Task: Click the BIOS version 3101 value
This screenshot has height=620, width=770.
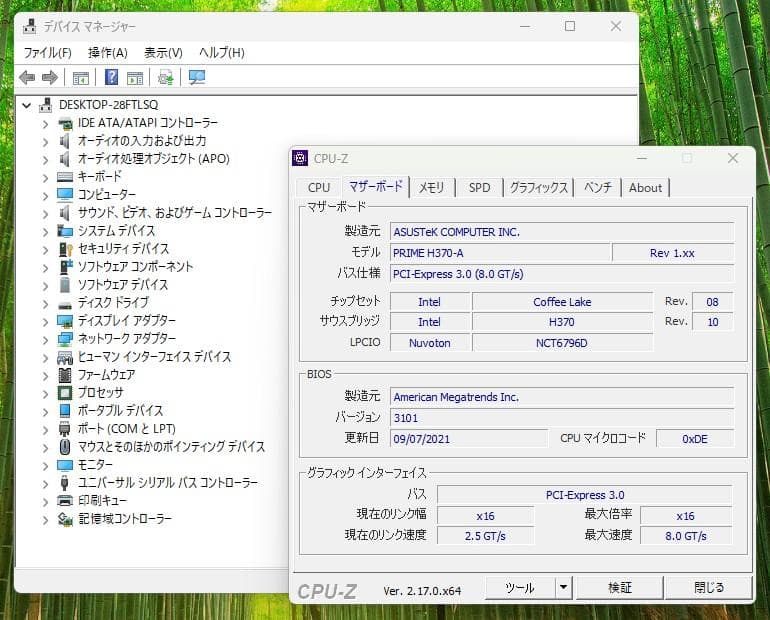Action: 562,418
